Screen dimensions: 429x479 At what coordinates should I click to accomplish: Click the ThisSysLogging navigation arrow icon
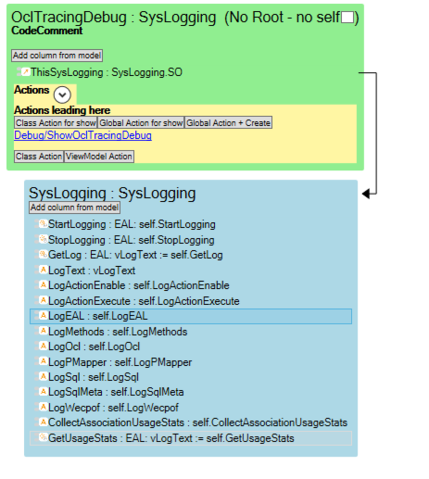[x=26, y=72]
